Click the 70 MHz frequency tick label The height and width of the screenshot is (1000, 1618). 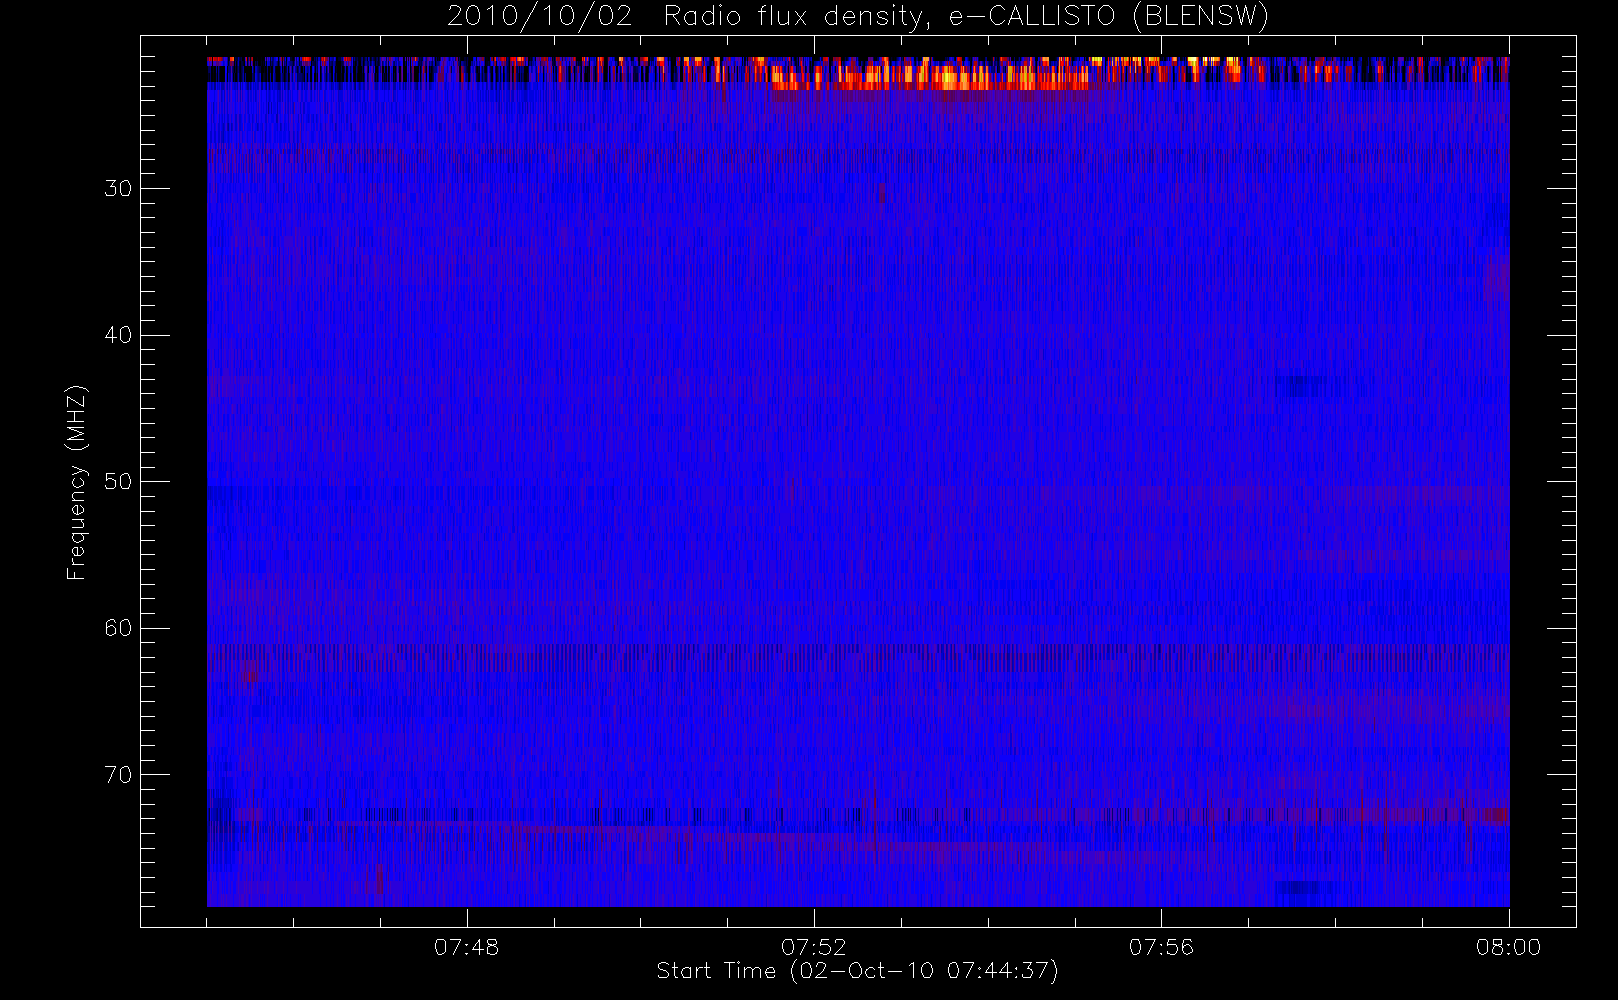(118, 775)
